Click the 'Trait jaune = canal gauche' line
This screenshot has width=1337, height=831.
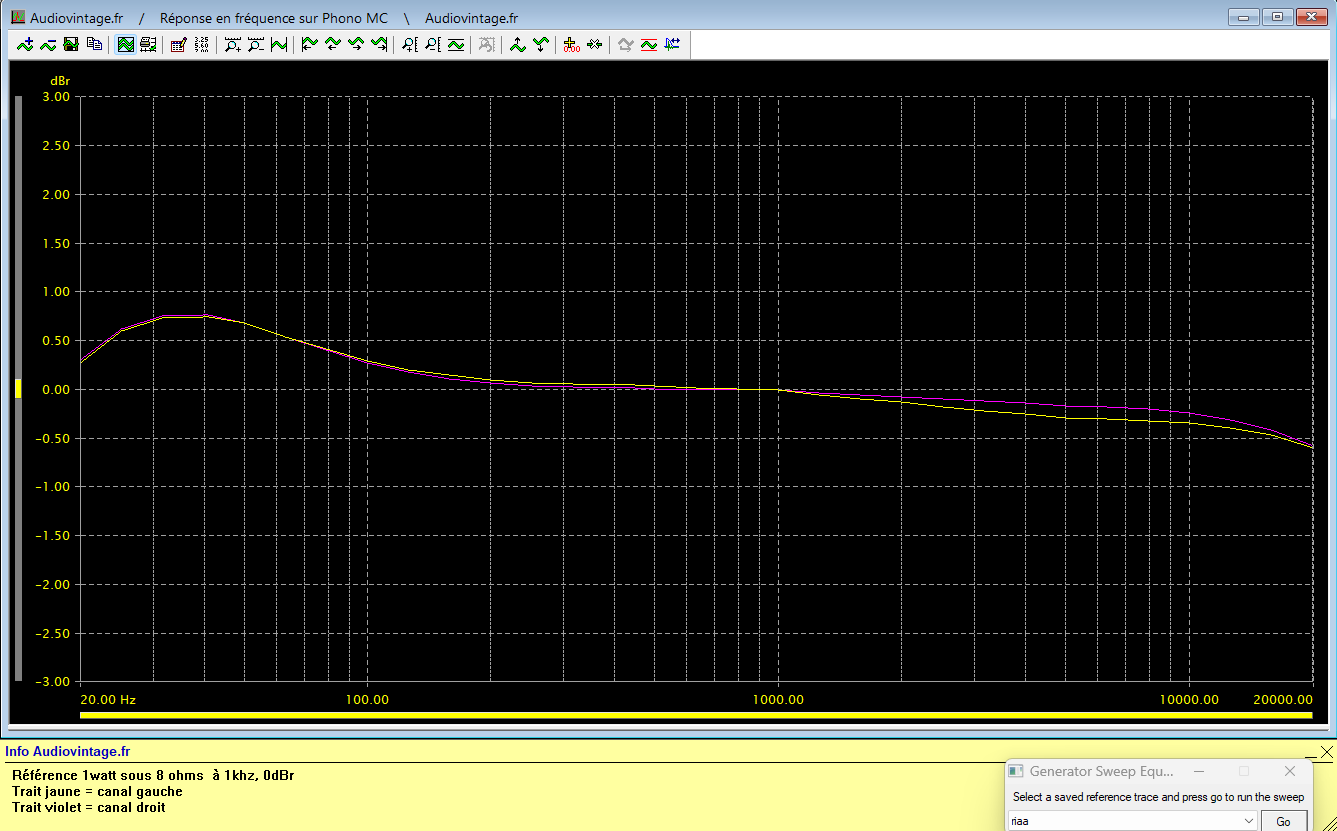(x=97, y=791)
